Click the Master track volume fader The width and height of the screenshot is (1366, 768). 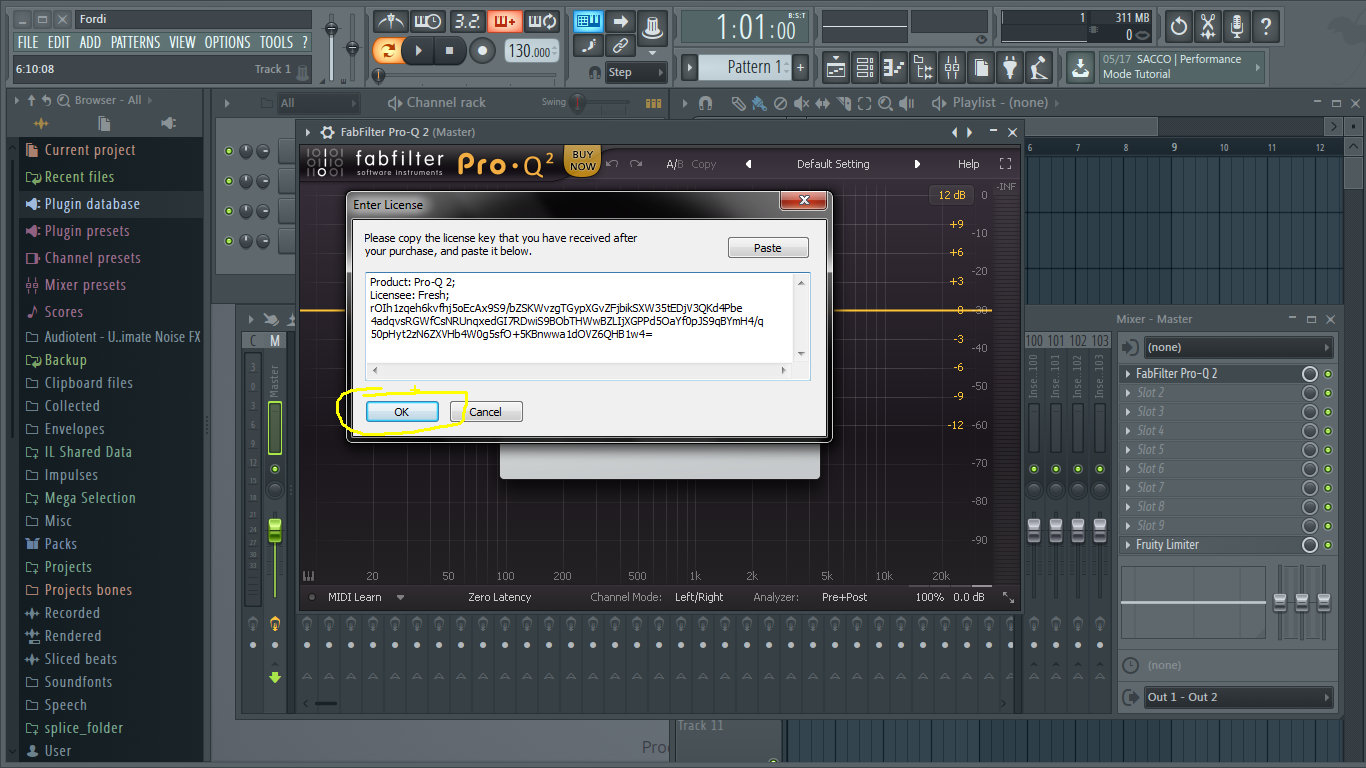click(x=275, y=530)
